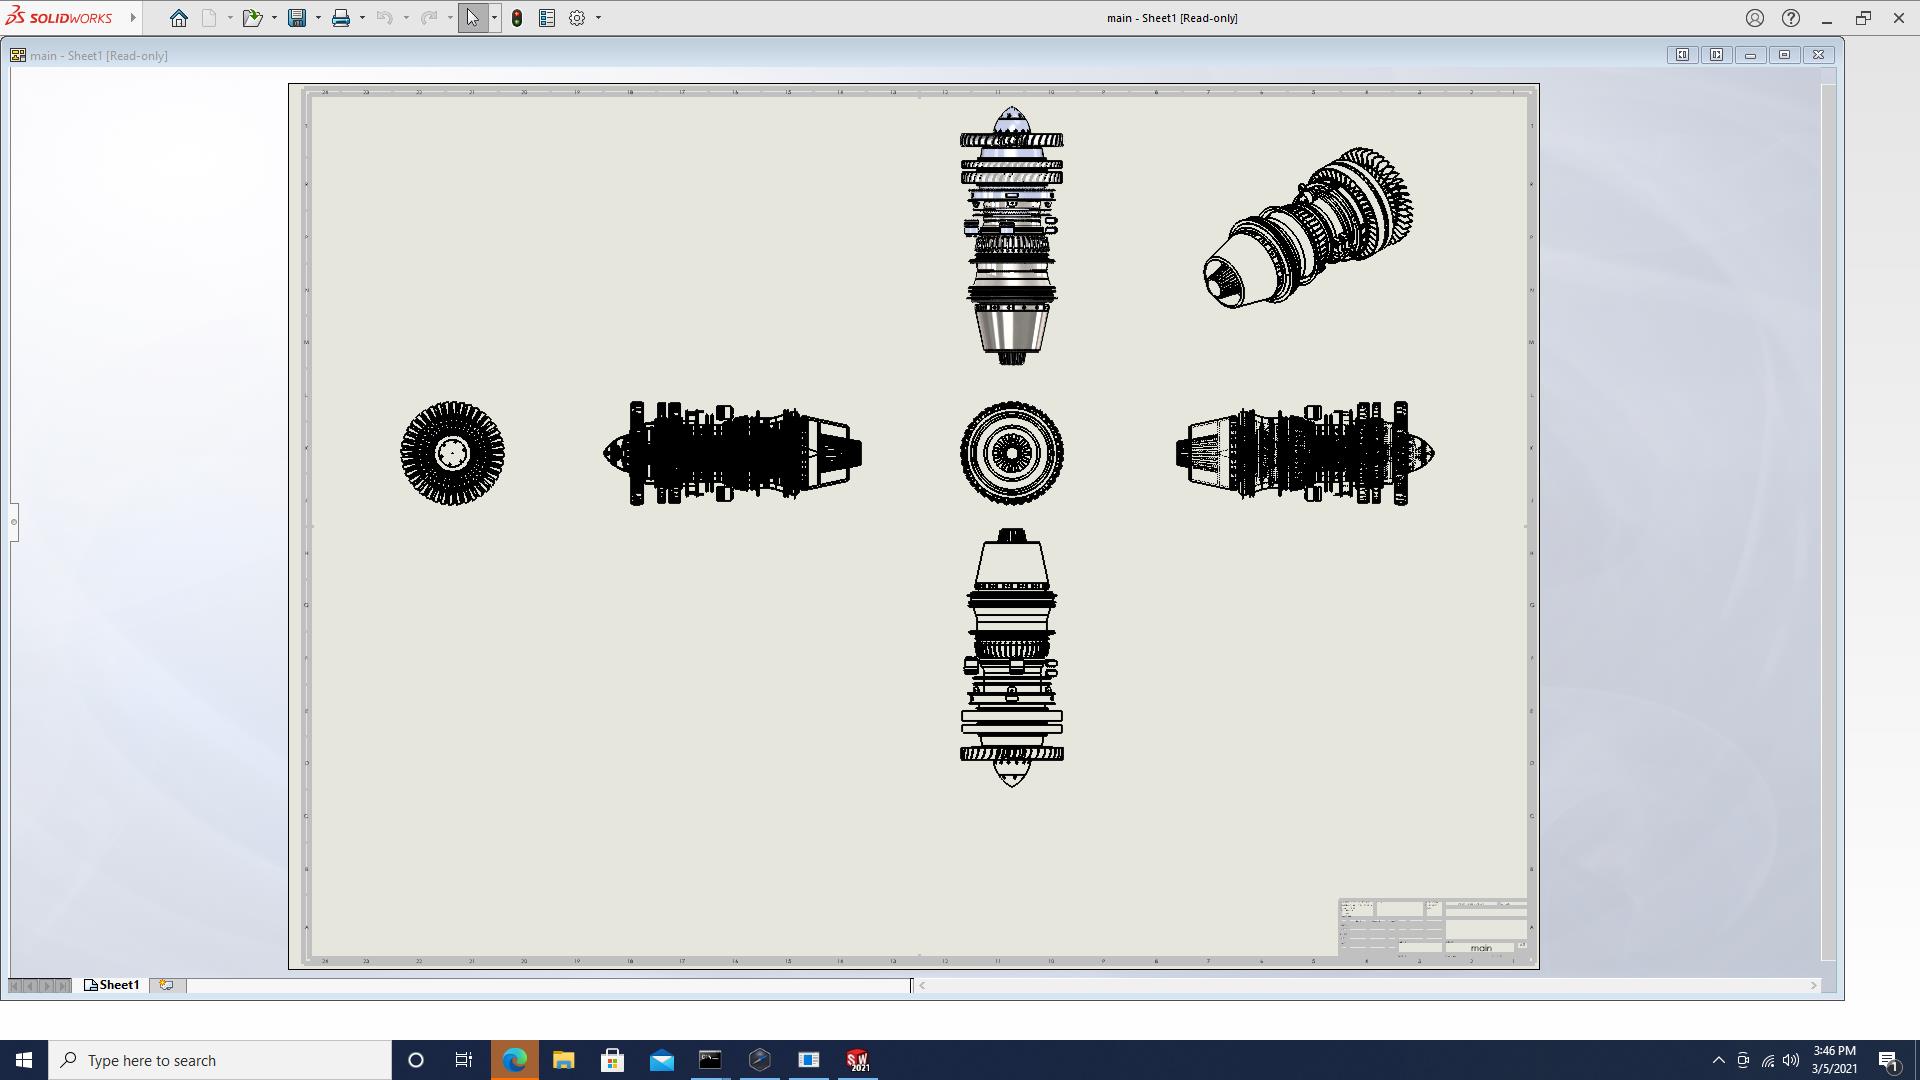The width and height of the screenshot is (1920, 1080).
Task: Open the Print options dropdown arrow
Action: [x=362, y=18]
